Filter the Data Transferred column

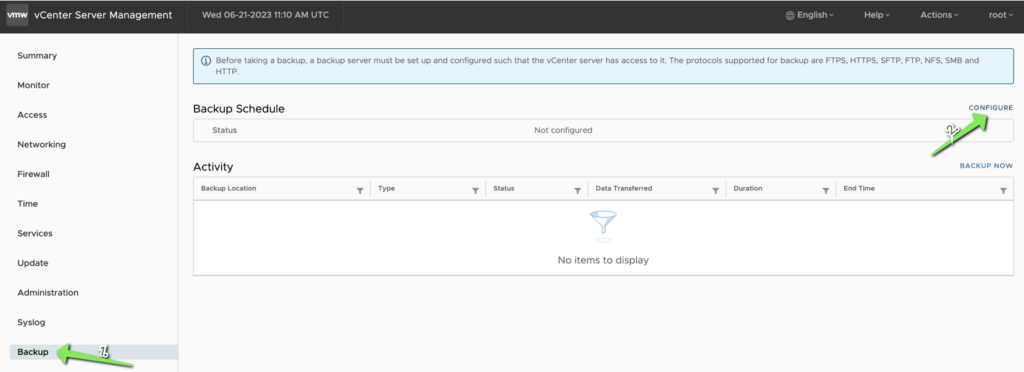point(715,190)
